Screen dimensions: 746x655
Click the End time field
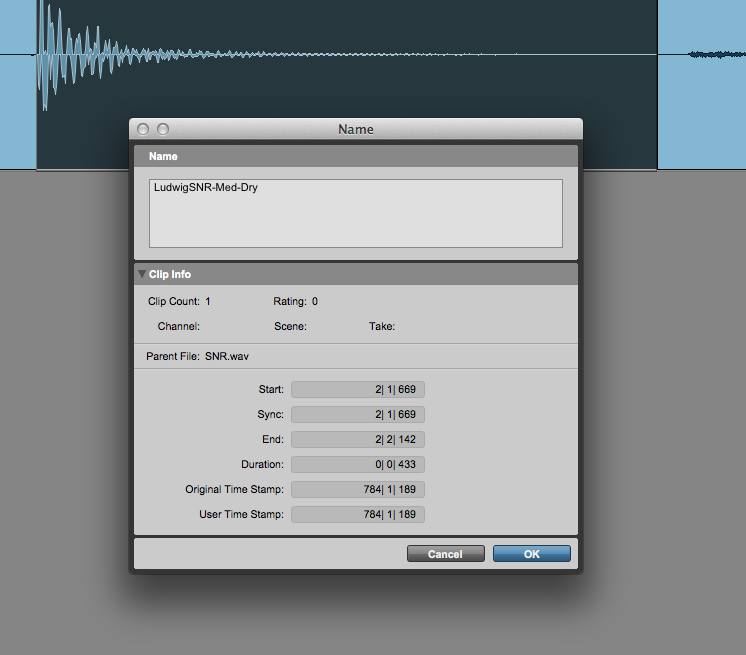(358, 439)
